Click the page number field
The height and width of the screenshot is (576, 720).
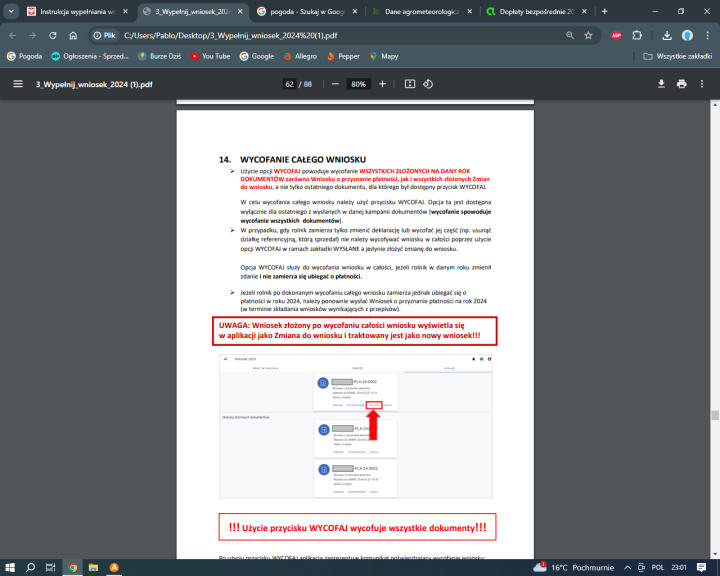coord(290,84)
